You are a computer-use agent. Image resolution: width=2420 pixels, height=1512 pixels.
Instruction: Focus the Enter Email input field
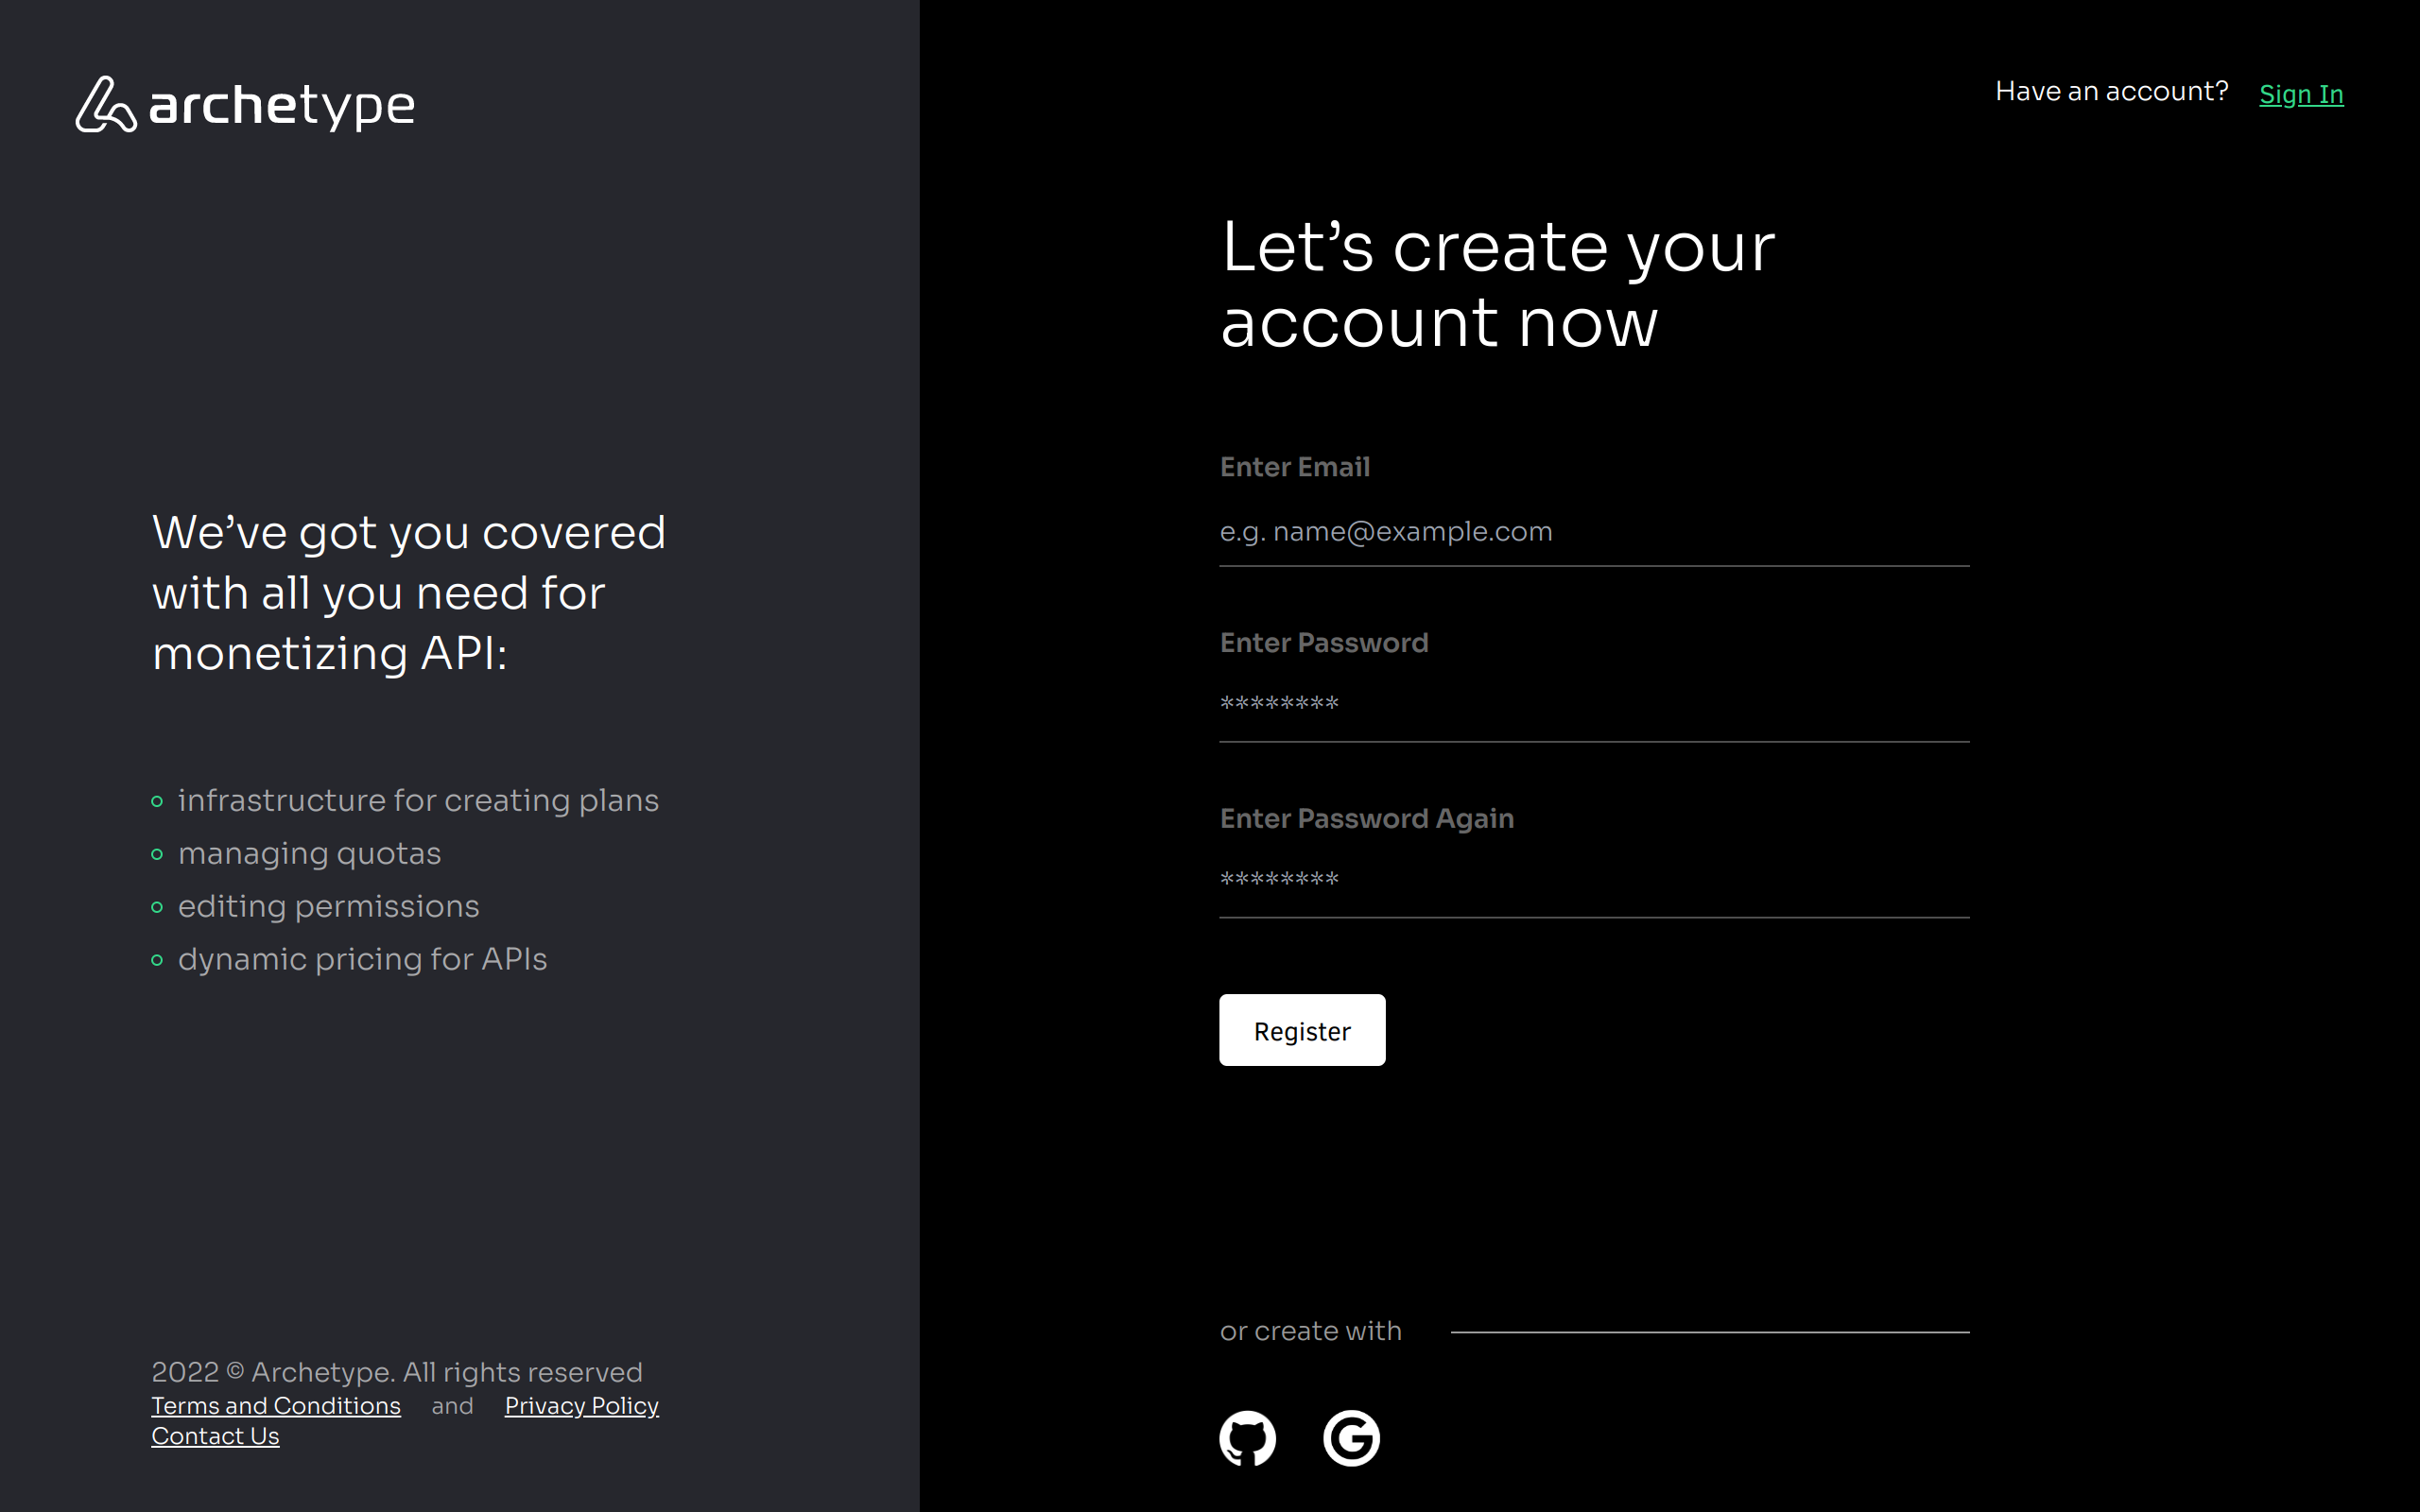(x=1593, y=532)
